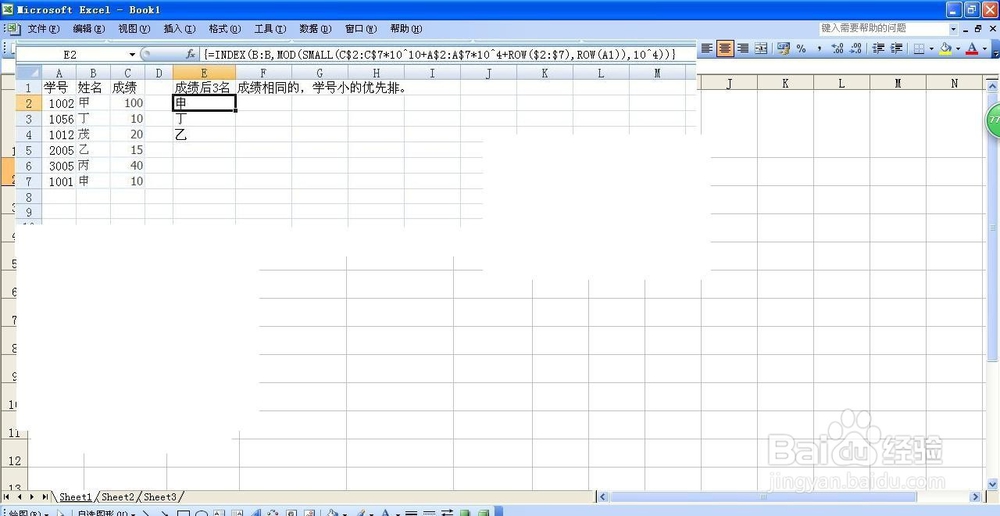Open the 格式 menu
This screenshot has width=1000, height=516.
224,29
